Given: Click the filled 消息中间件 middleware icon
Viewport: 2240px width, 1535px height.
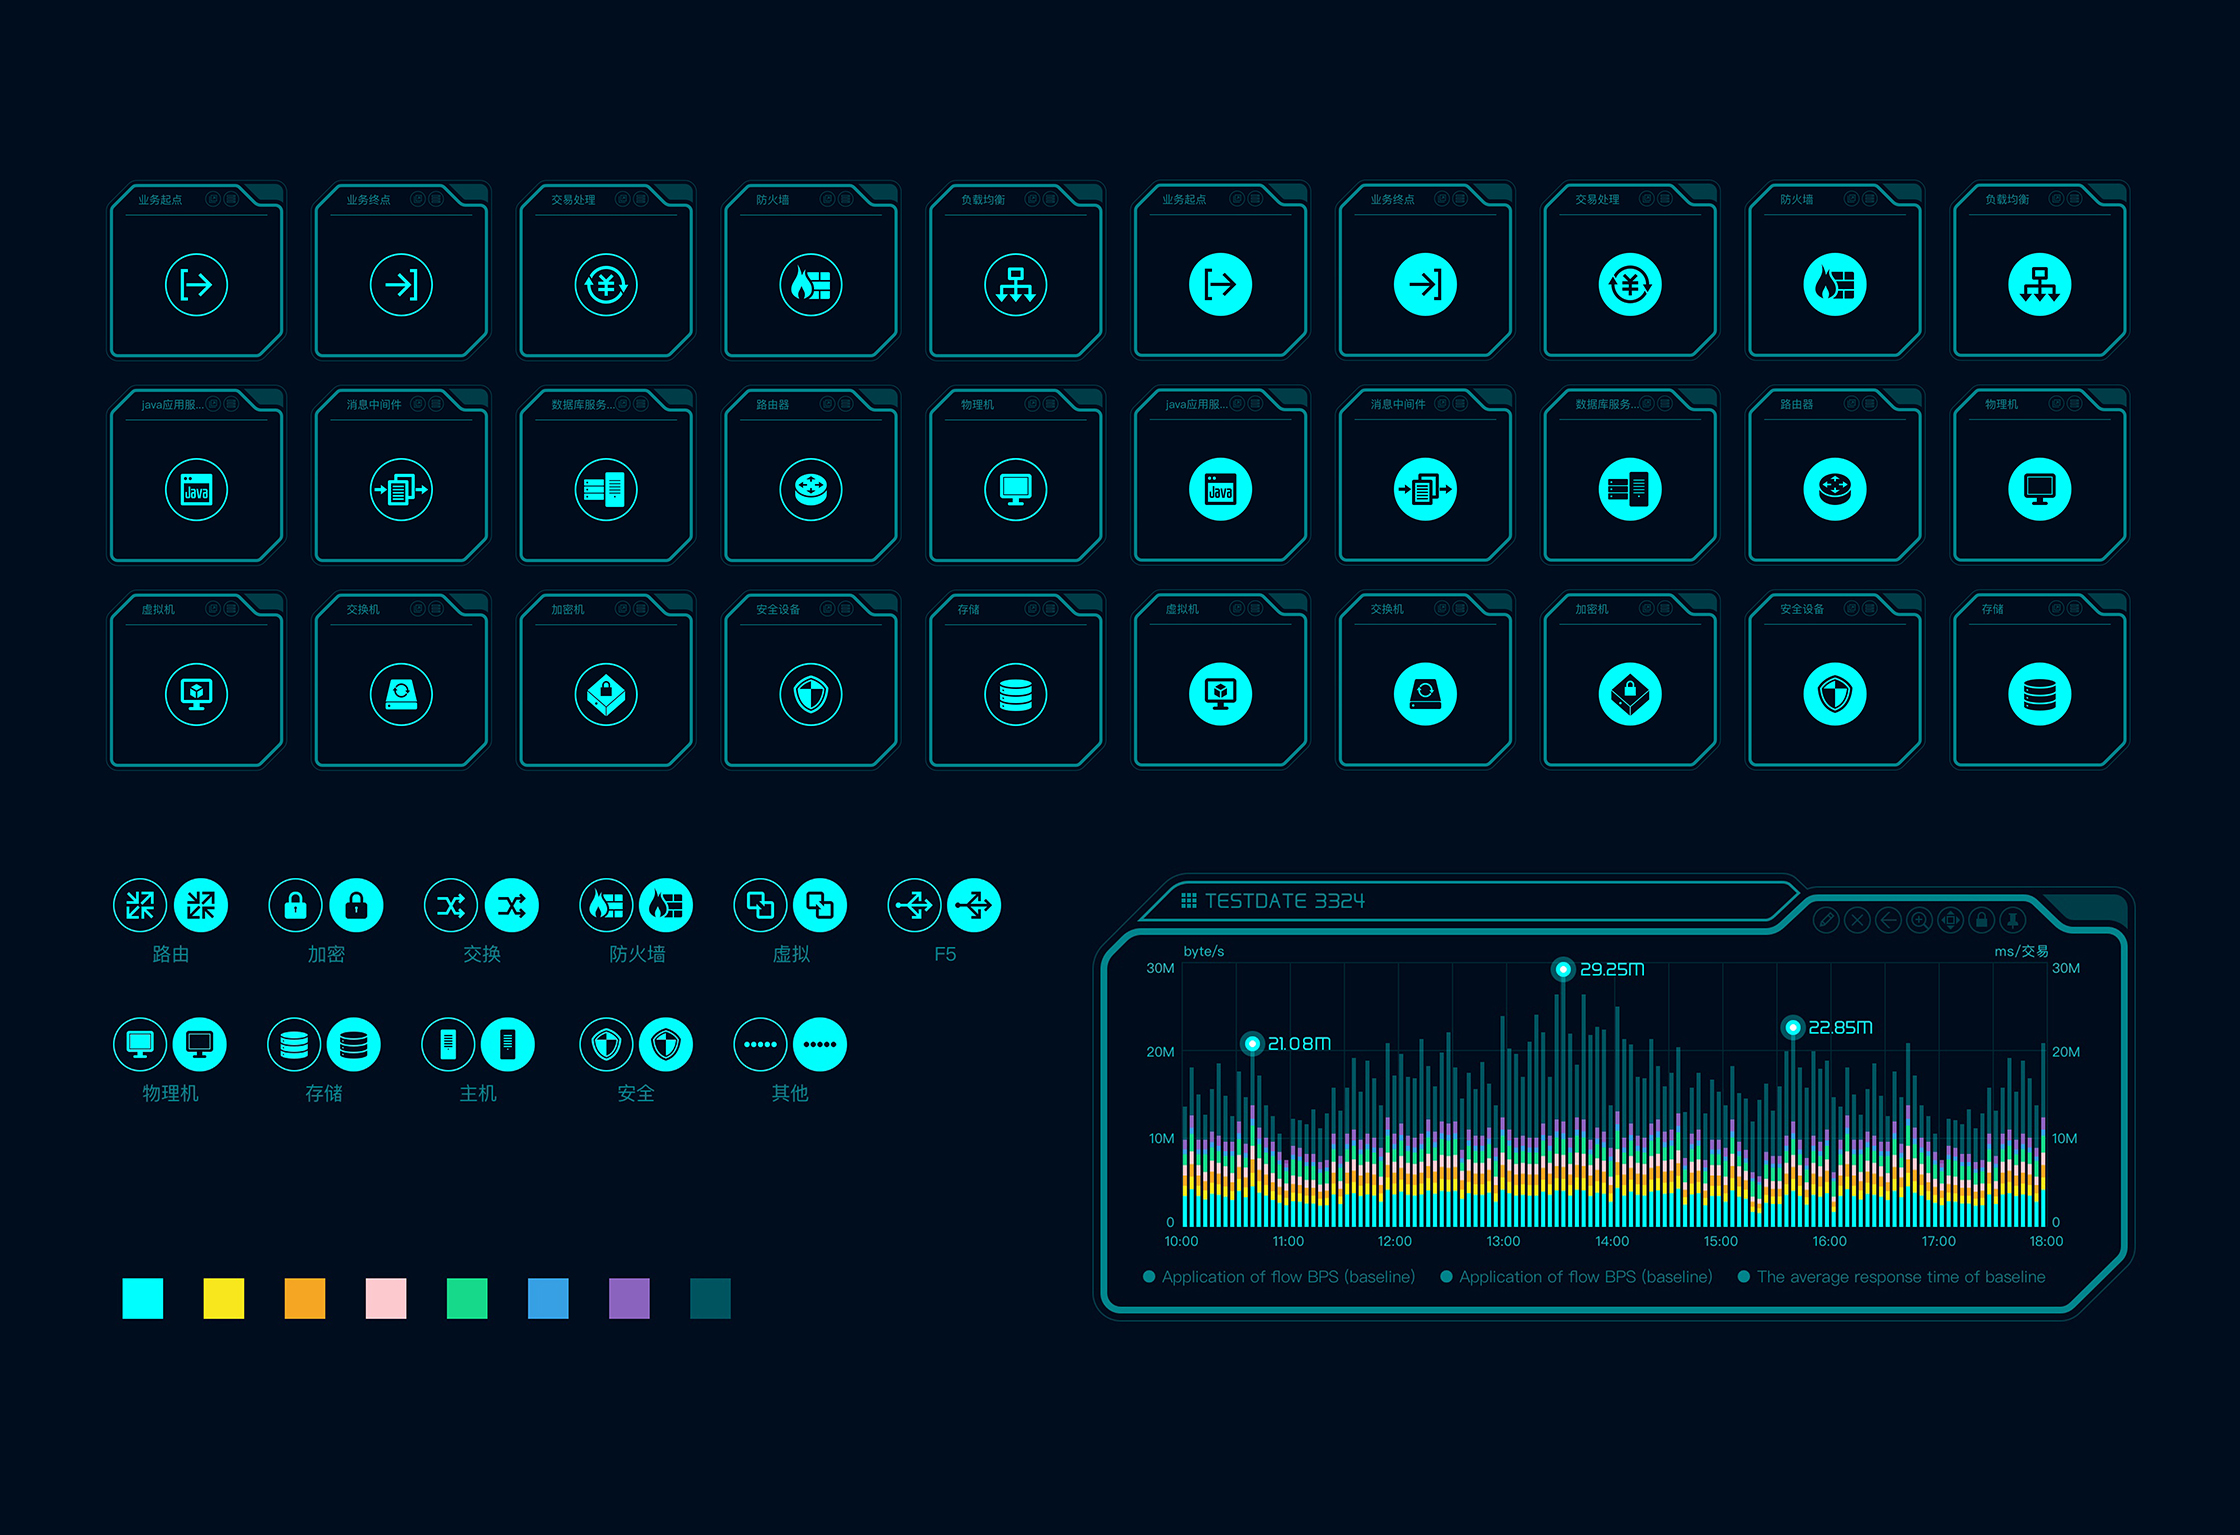Looking at the screenshot, I should tap(1425, 490).
